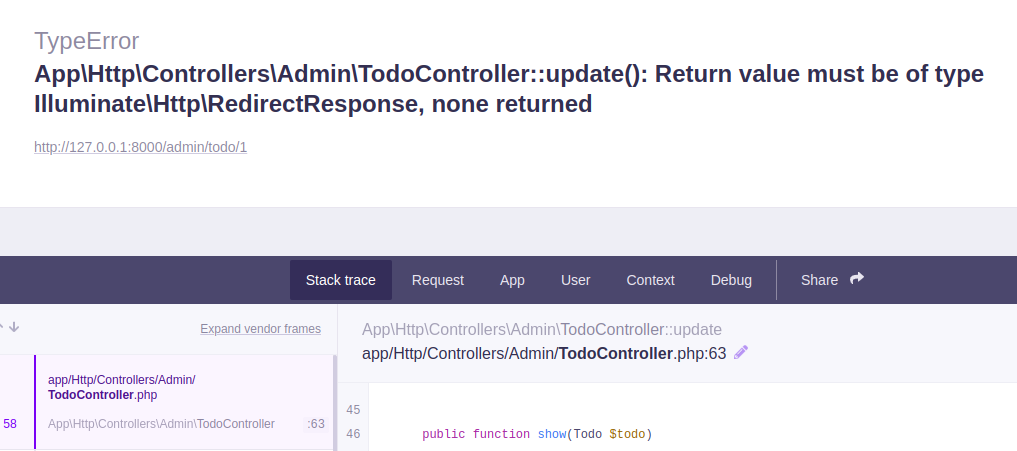The height and width of the screenshot is (451, 1017).
Task: Click the down arrow for next frame
Action: pos(15,327)
